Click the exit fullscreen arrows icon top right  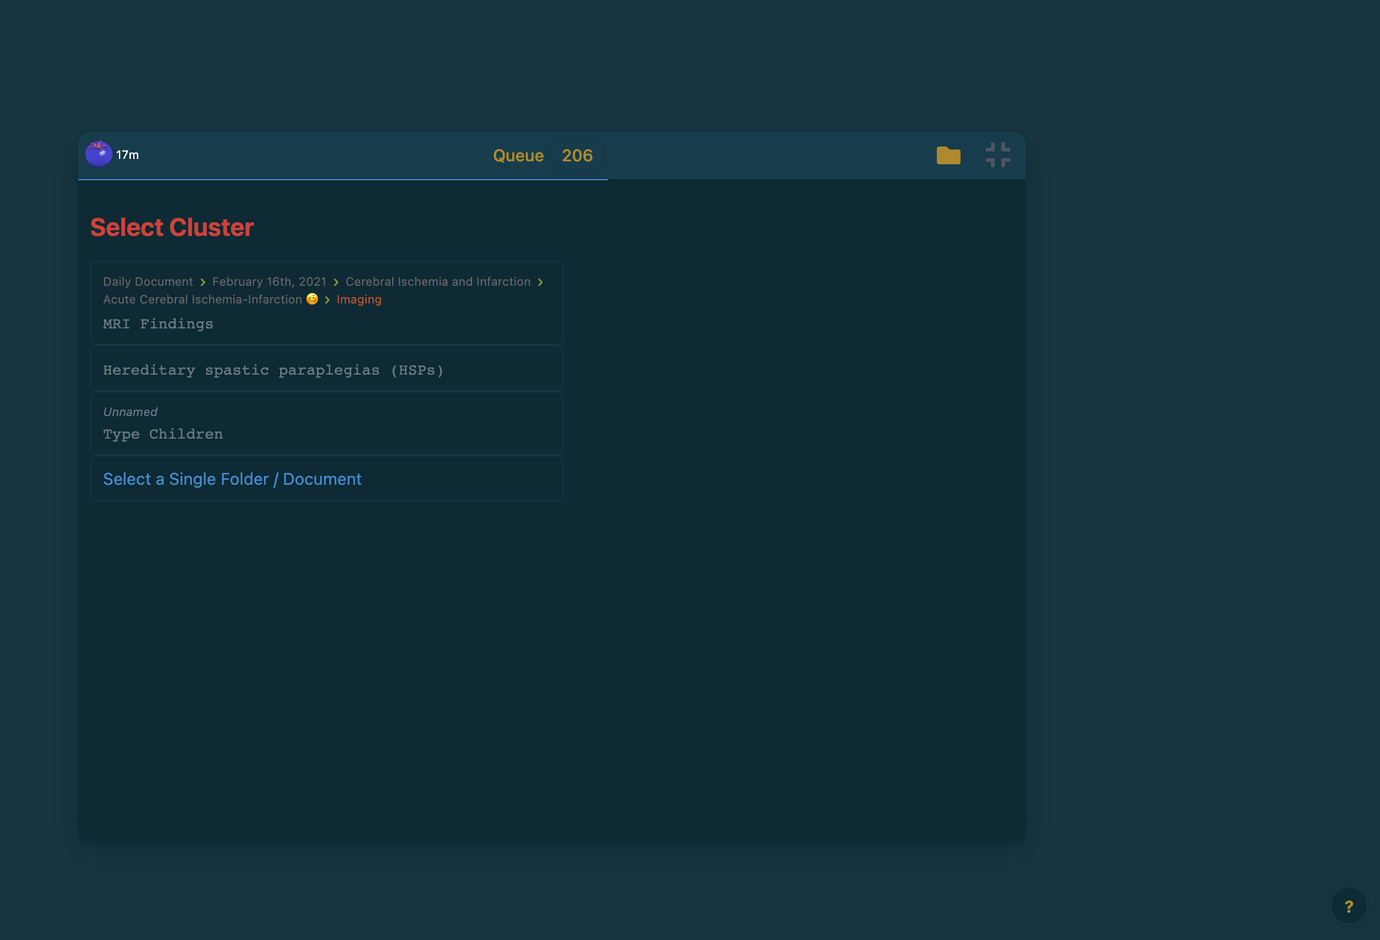click(997, 154)
